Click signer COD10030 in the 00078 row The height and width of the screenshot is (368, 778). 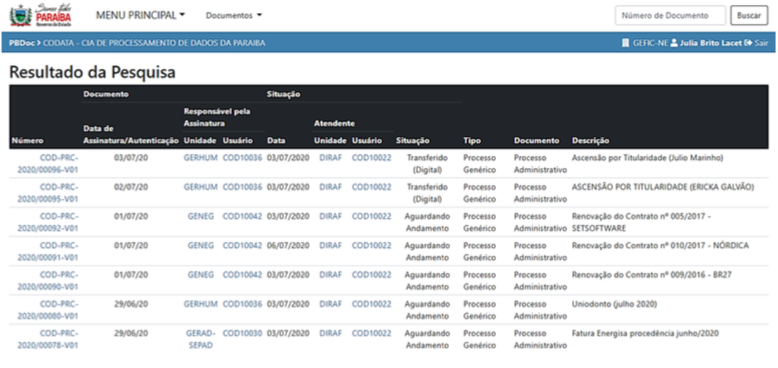[x=242, y=333]
